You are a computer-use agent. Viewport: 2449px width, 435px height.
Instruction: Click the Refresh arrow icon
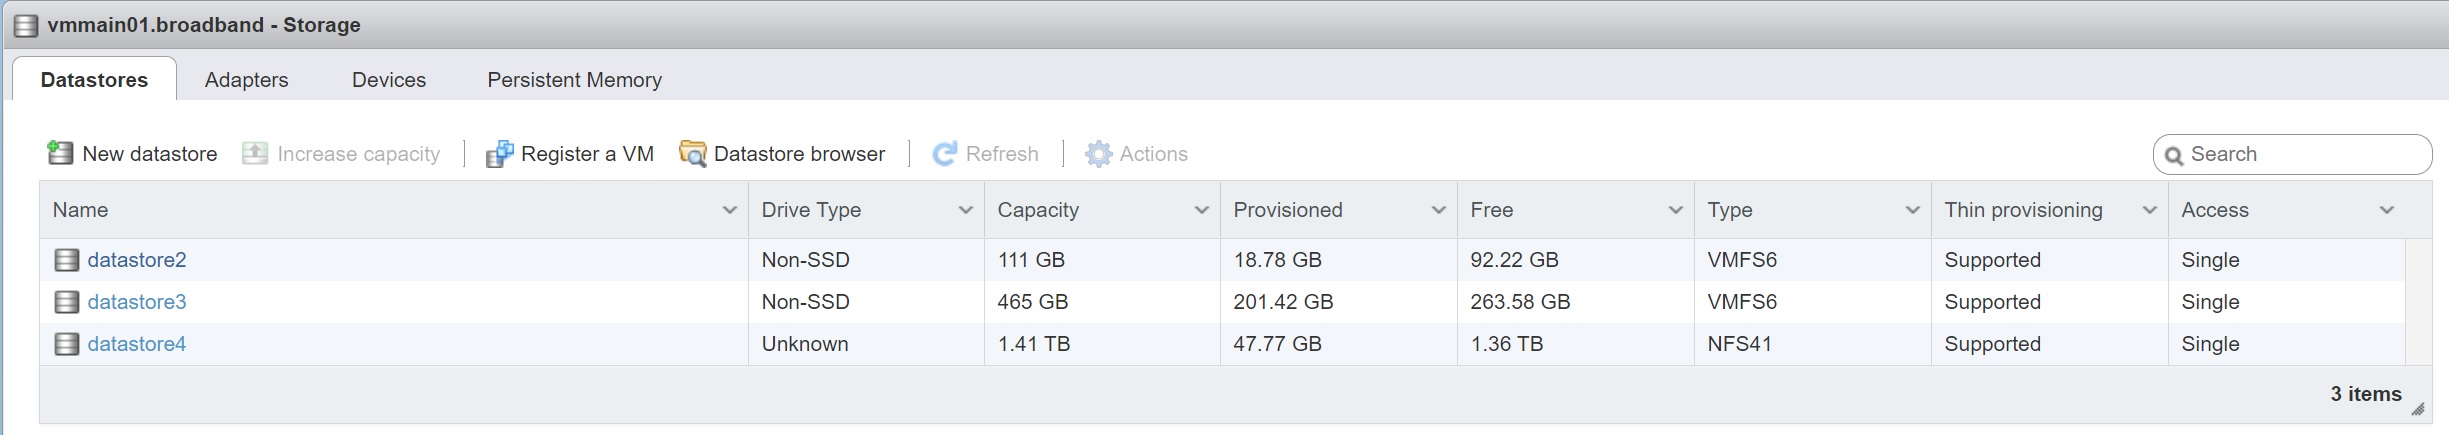point(944,154)
